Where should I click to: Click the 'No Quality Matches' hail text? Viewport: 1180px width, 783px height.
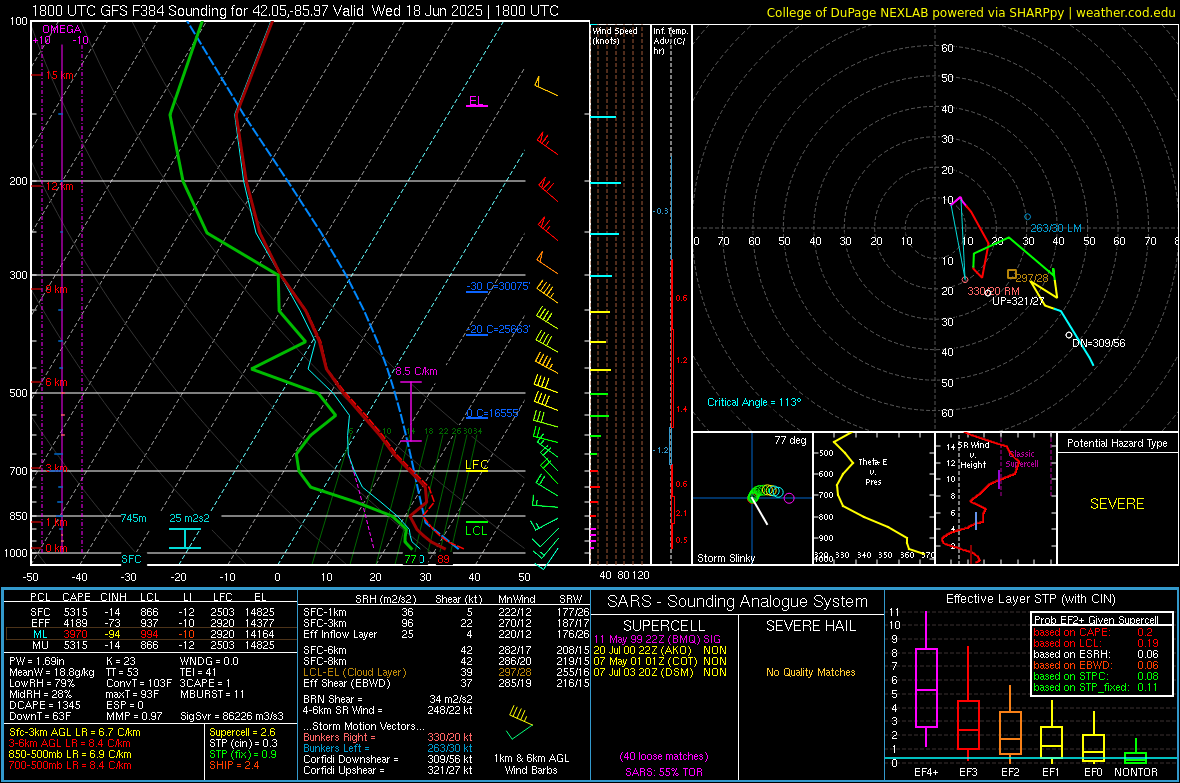tap(810, 672)
